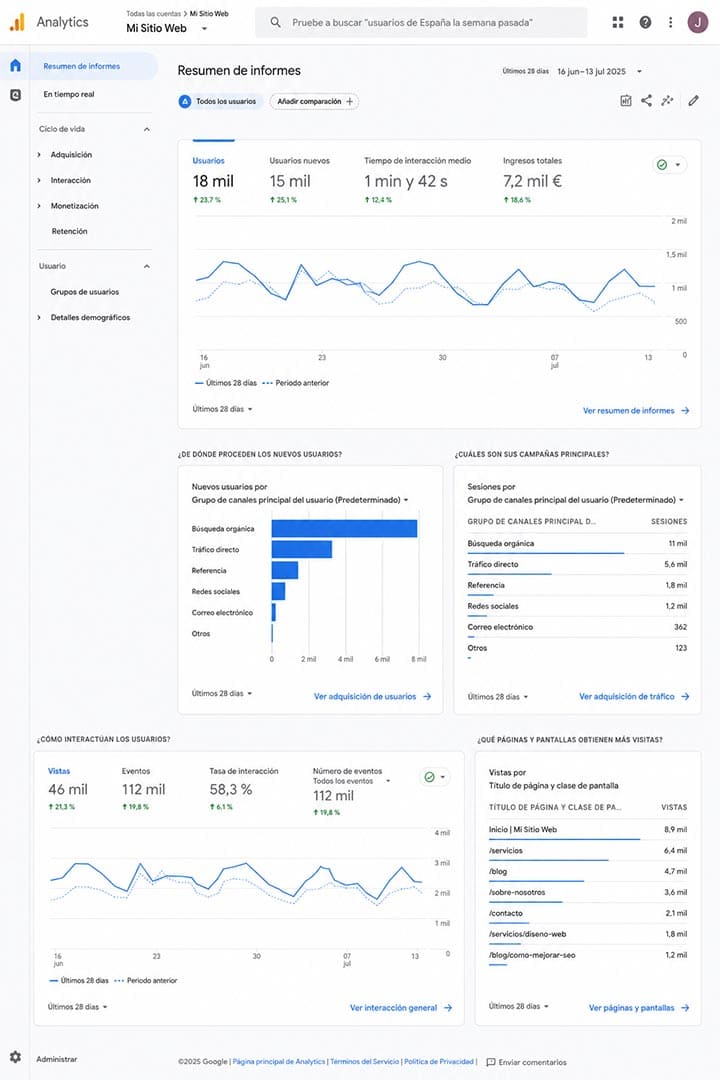Image resolution: width=720 pixels, height=1080 pixels.
Task: Open the Sesiones por dimension dropdown
Action: pyautogui.click(x=576, y=500)
